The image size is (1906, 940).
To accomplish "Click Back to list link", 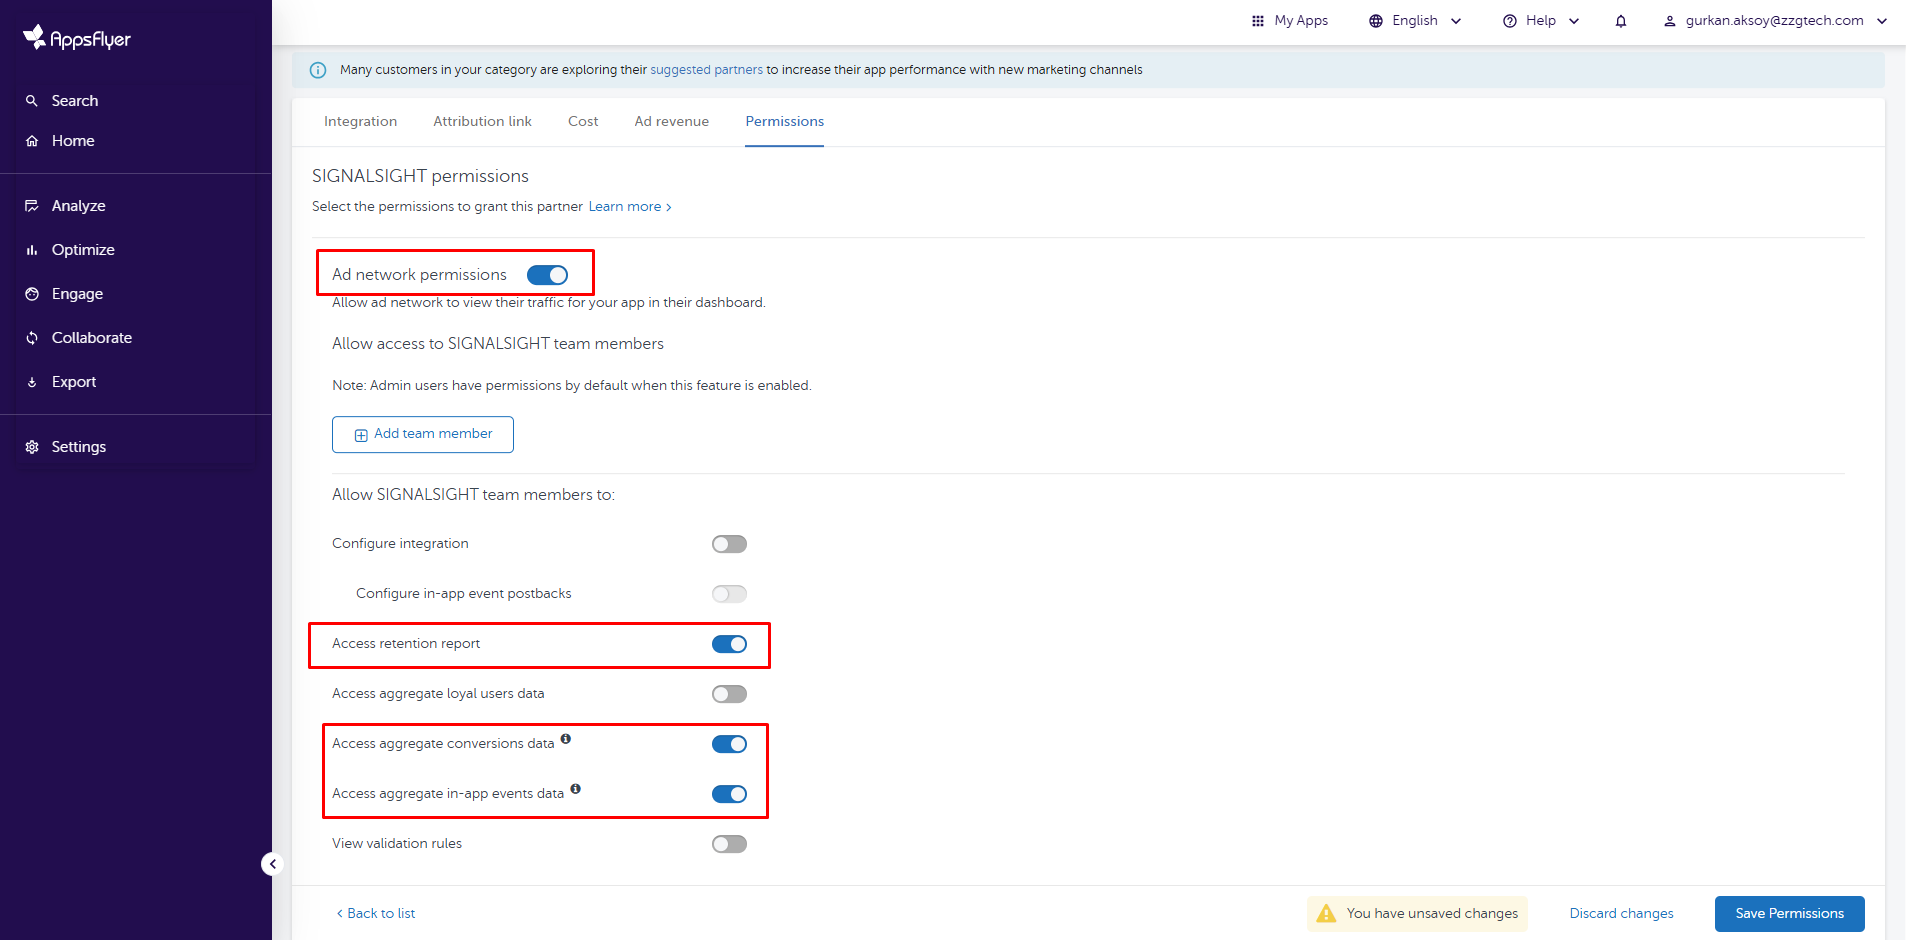I will point(376,914).
